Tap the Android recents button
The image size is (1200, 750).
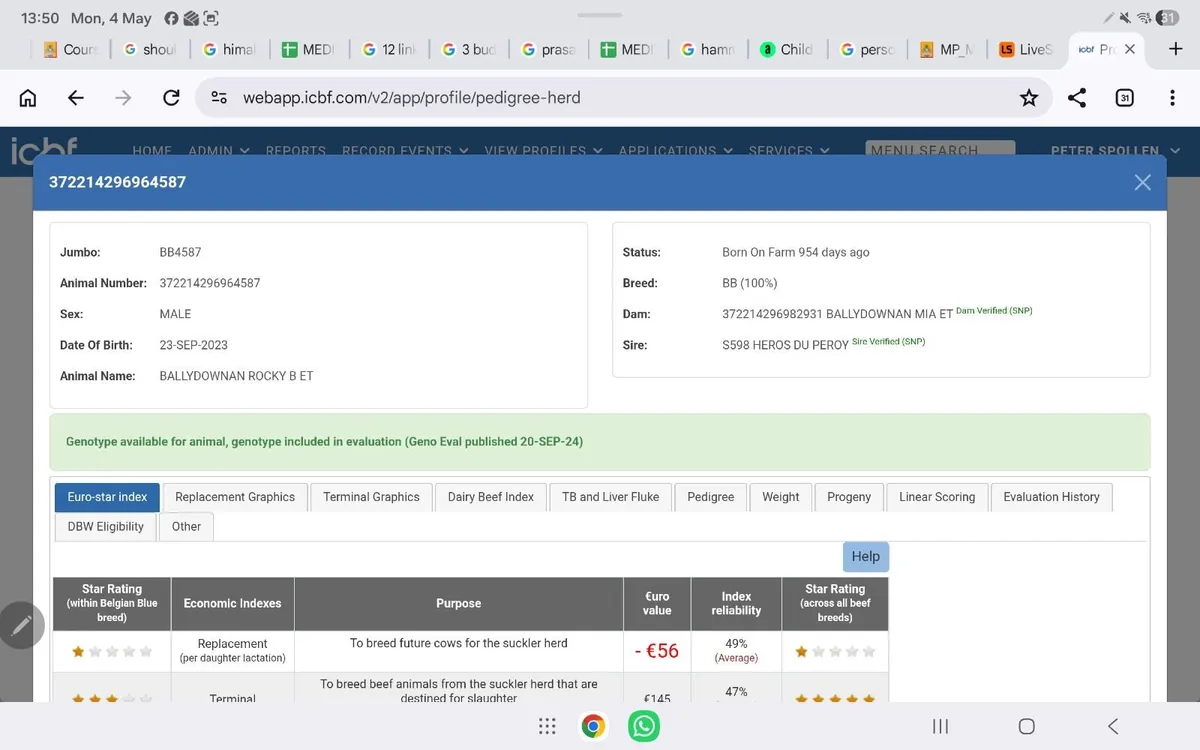[940, 727]
